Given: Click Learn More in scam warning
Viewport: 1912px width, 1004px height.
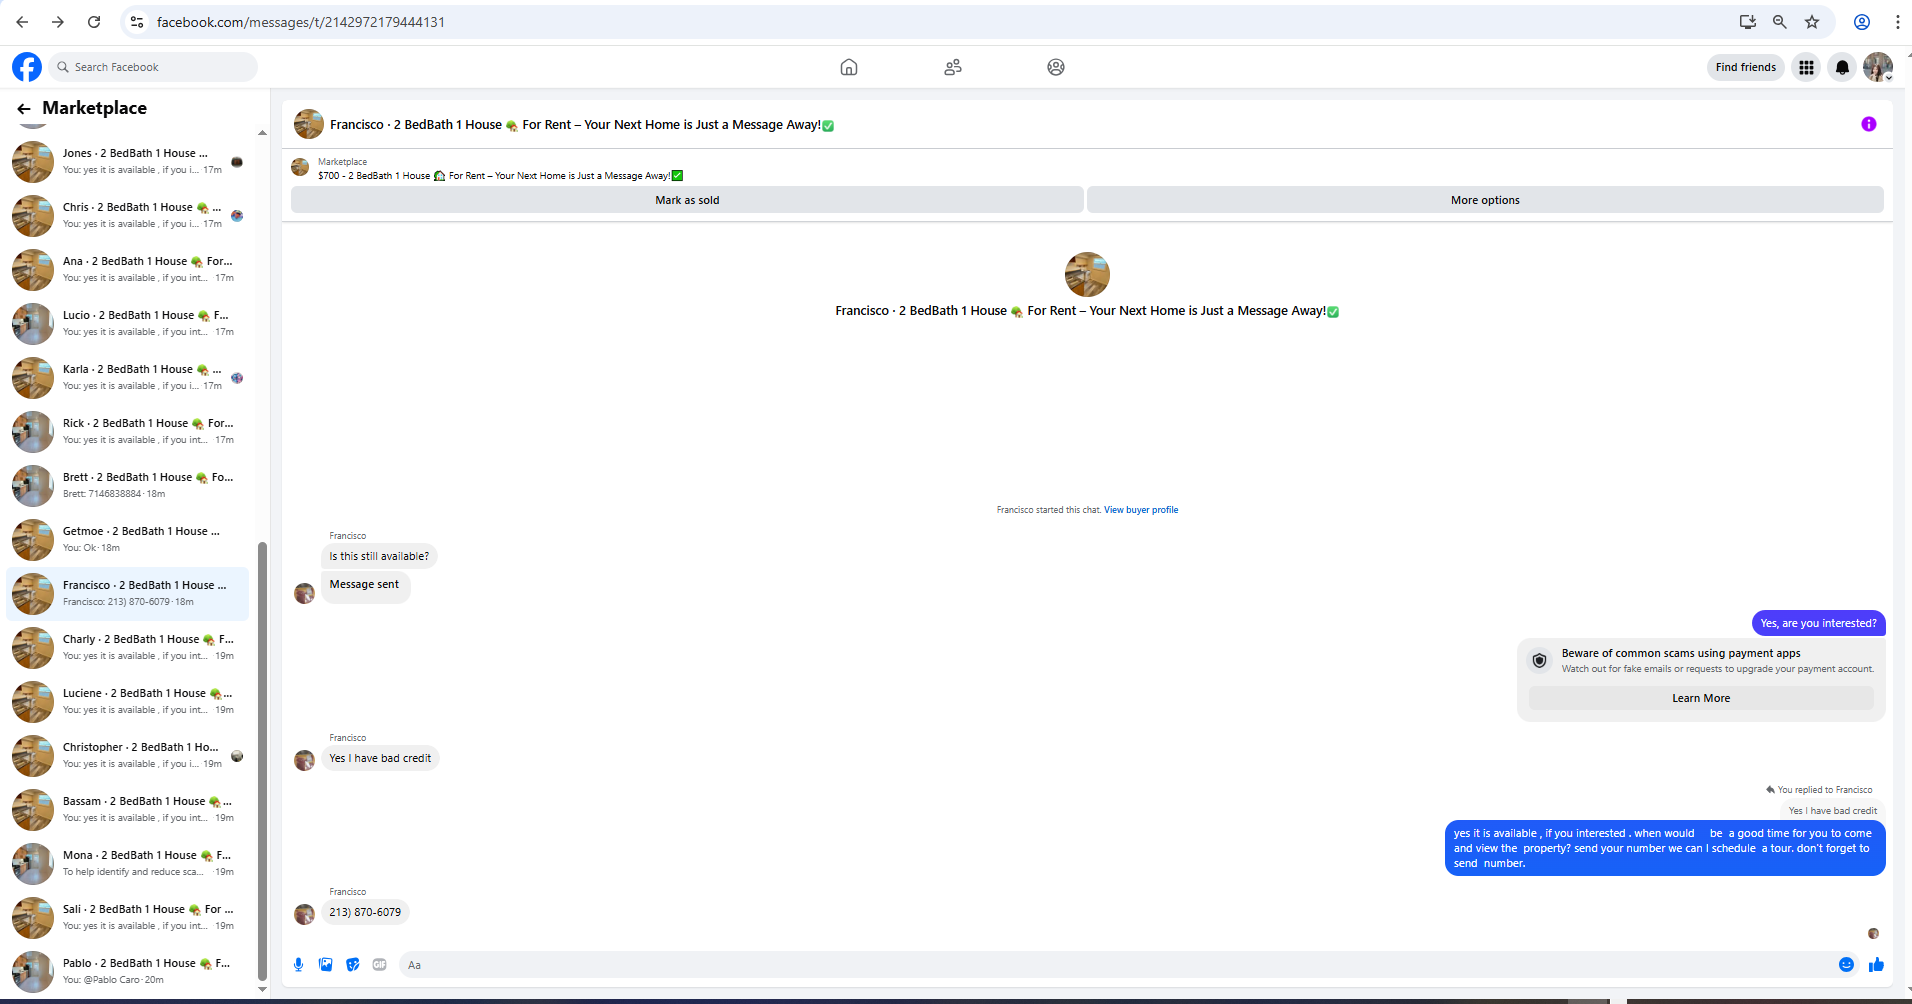Looking at the screenshot, I should (x=1701, y=698).
